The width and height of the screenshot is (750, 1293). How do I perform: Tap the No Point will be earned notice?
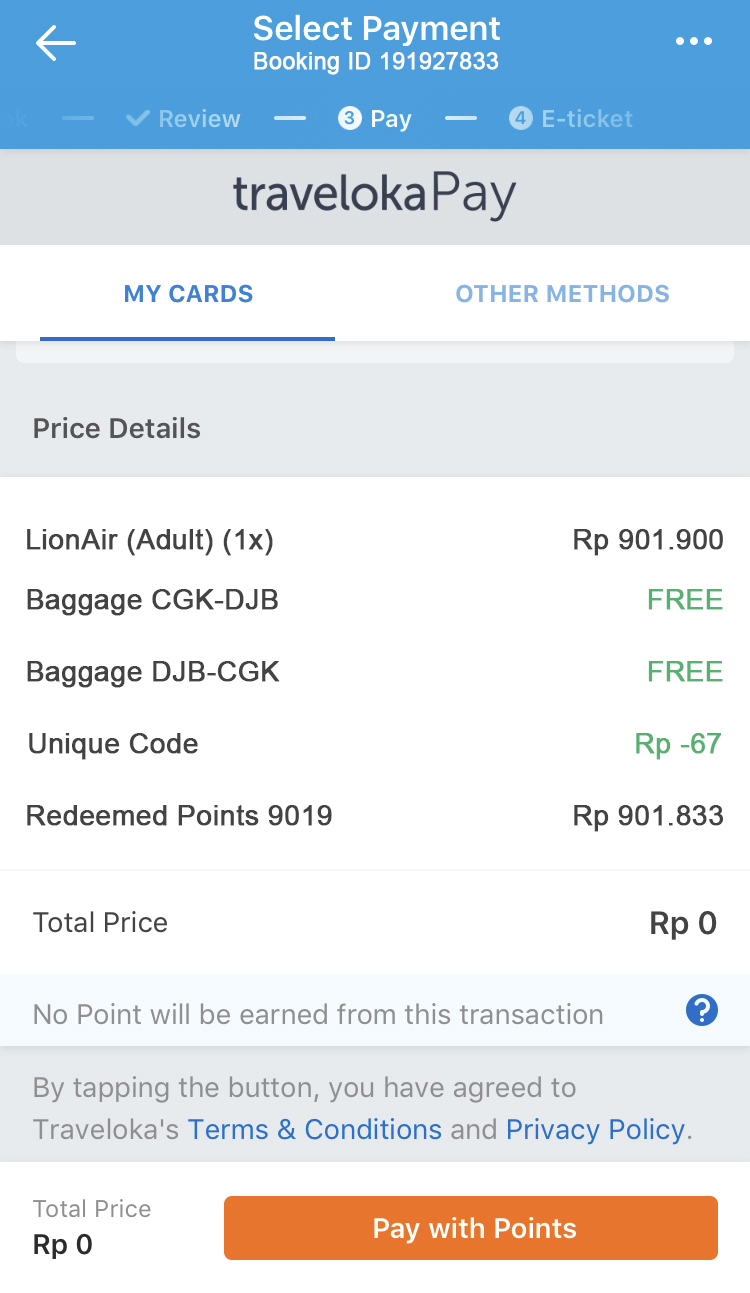pyautogui.click(x=318, y=1014)
